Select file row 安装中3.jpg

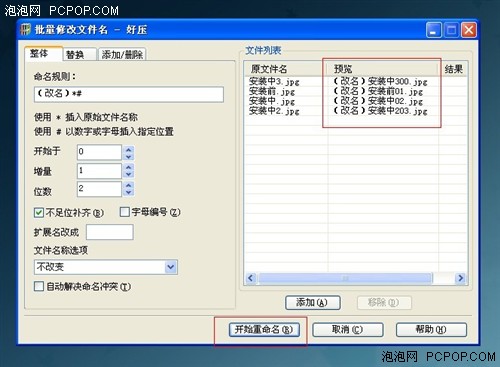pyautogui.click(x=274, y=81)
